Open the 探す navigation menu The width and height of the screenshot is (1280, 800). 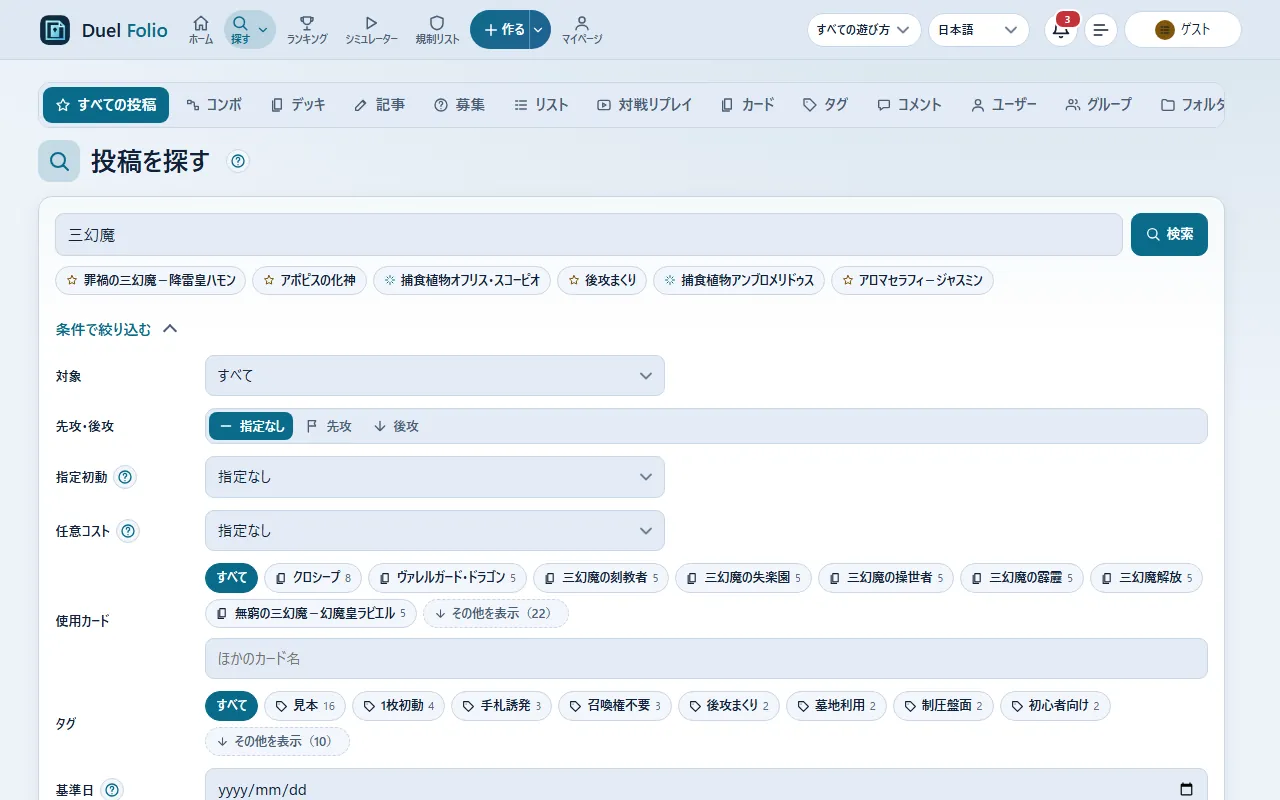click(x=250, y=30)
